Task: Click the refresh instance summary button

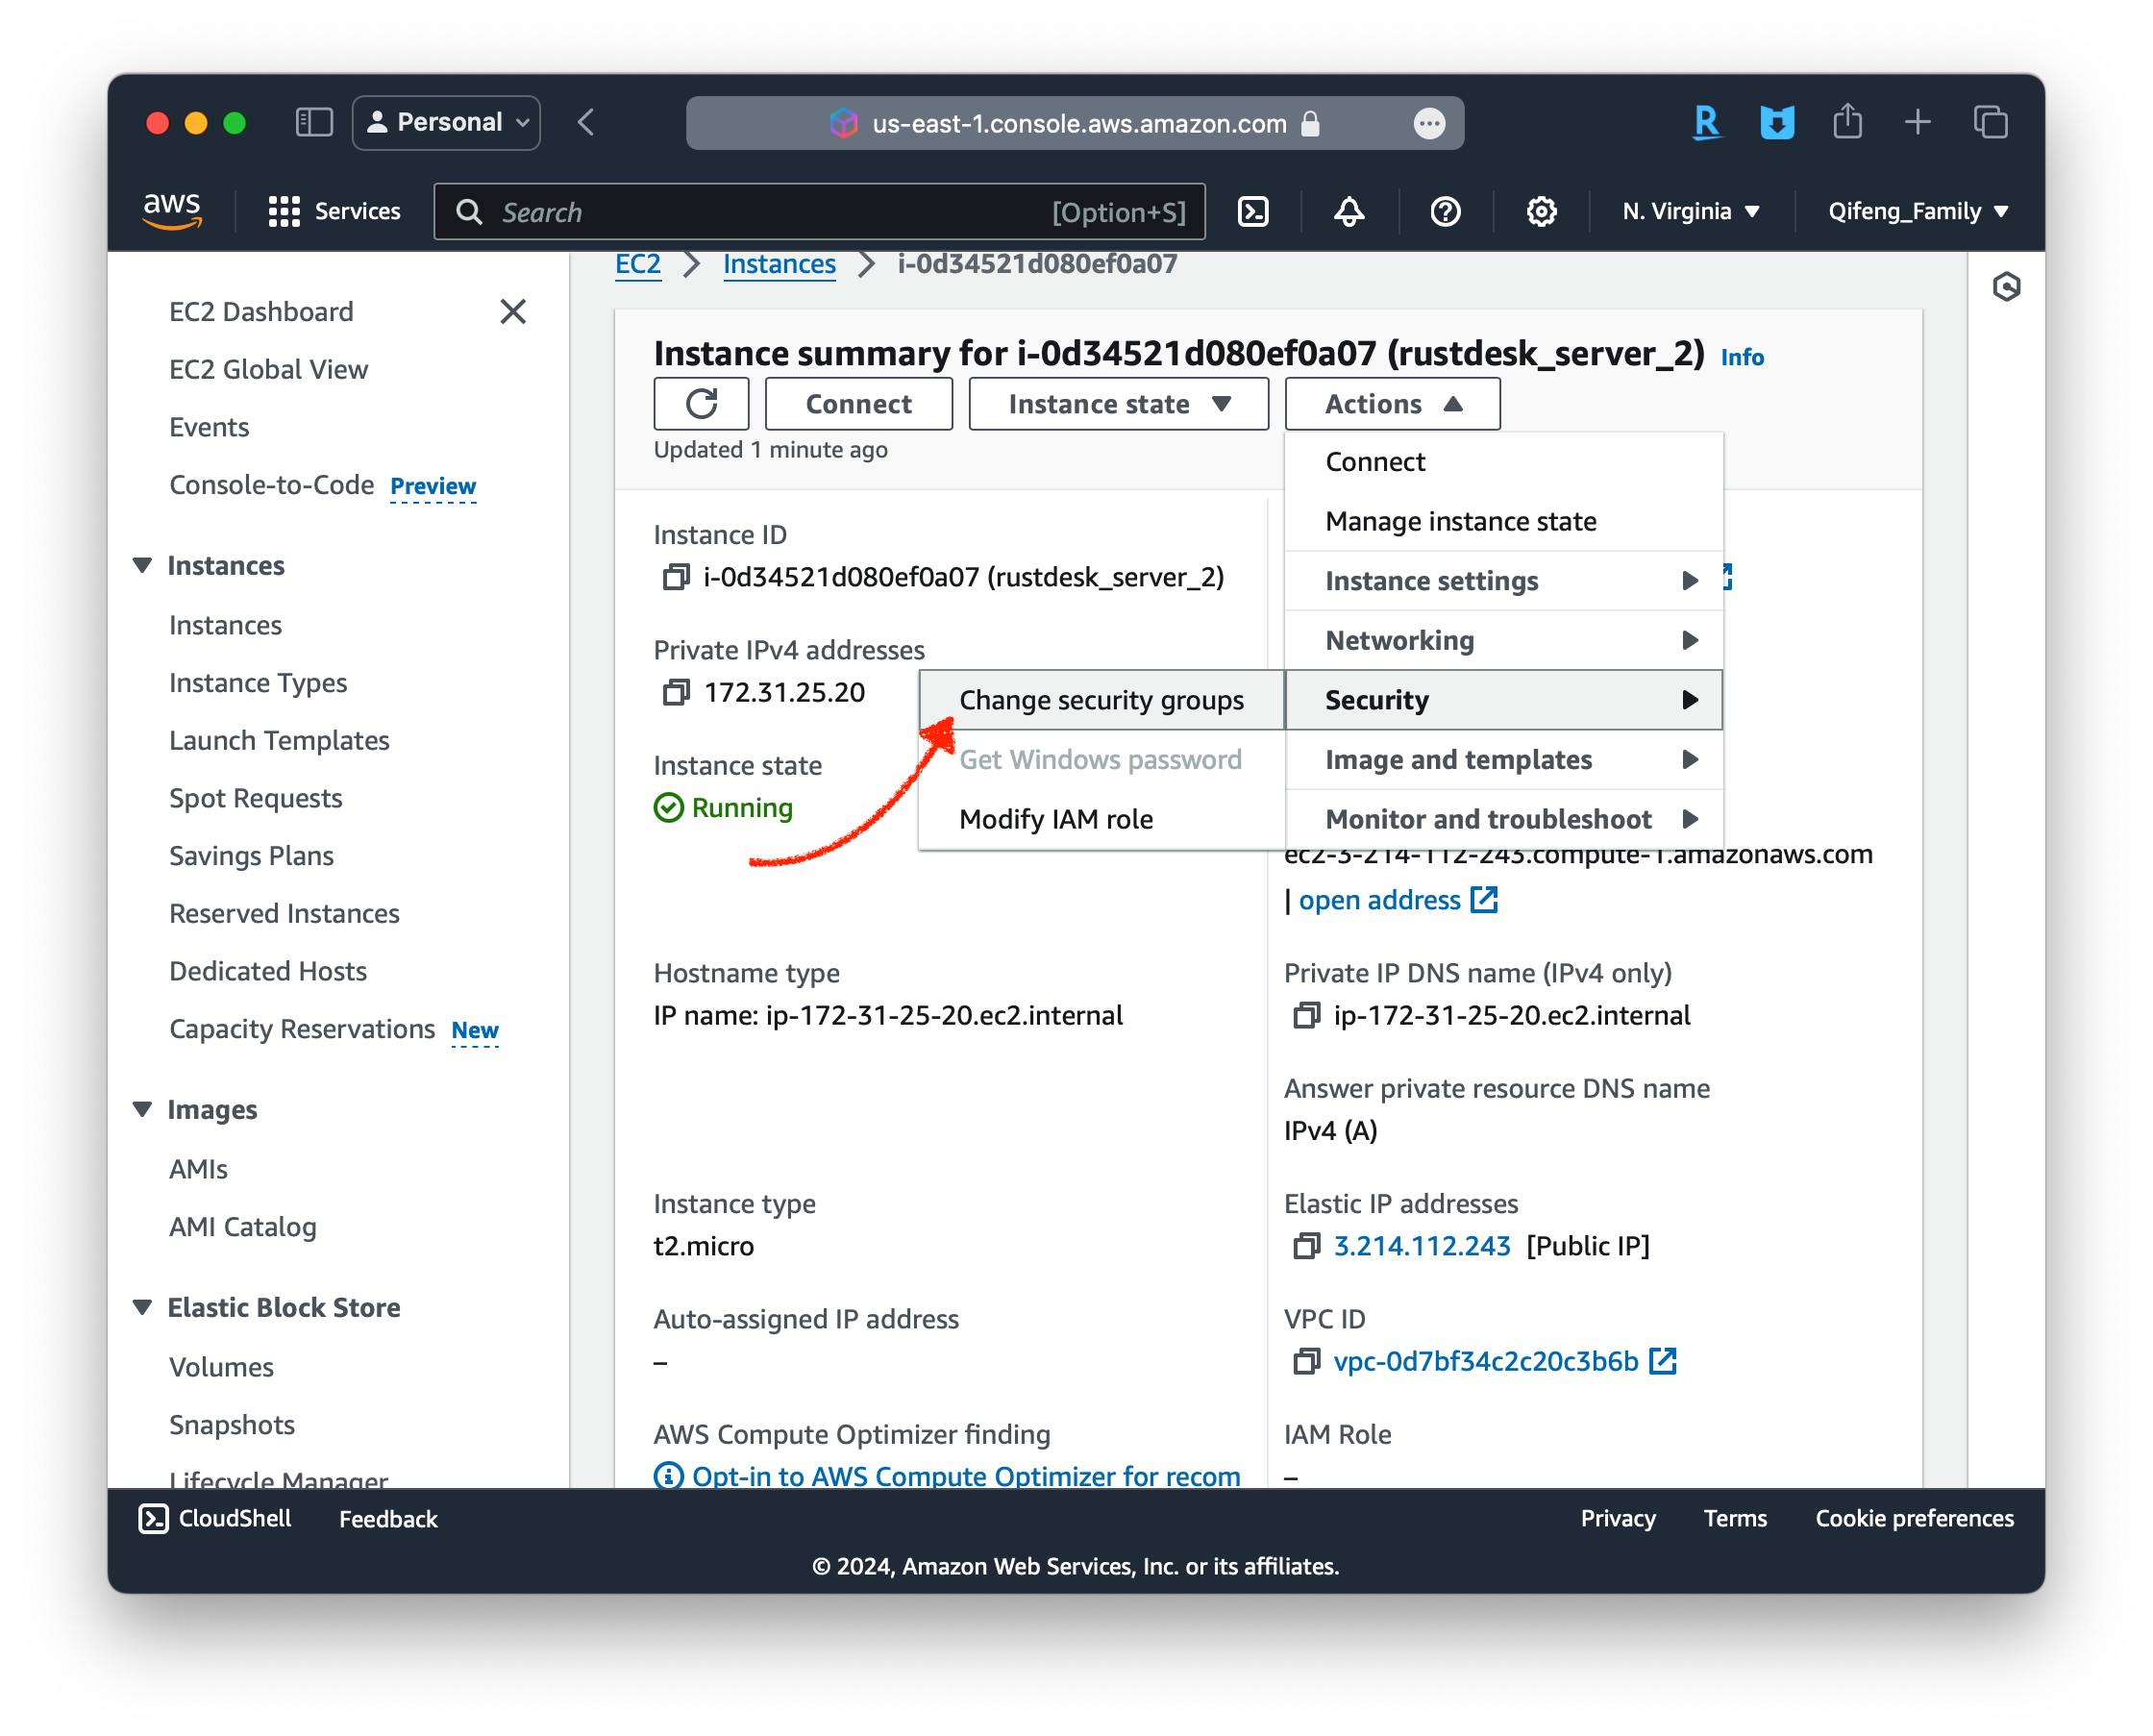Action: click(x=701, y=404)
